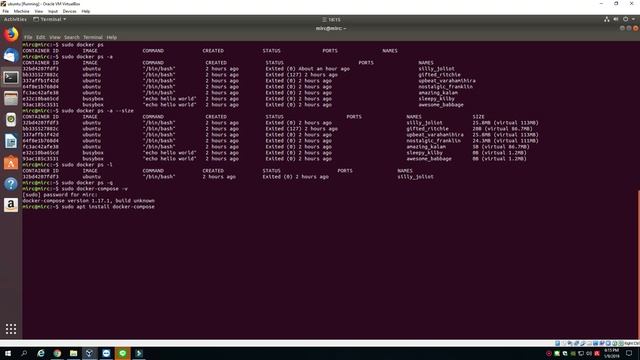Open the green LINE app in taskbar
This screenshot has height=360, width=640.
tap(122, 353)
